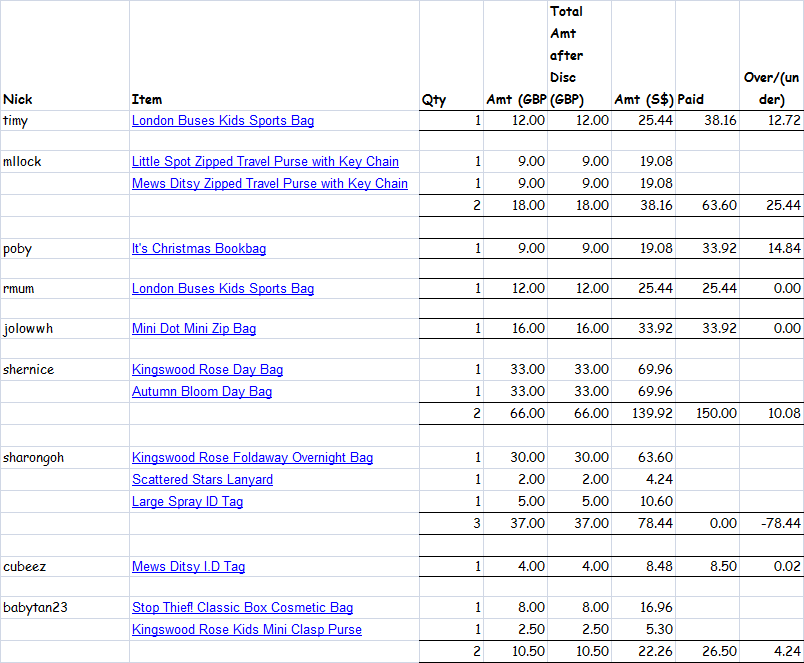This screenshot has width=804, height=663.
Task: Select the S$ amount '10.60' for Large Spray ID Tag
Action: tap(644, 501)
